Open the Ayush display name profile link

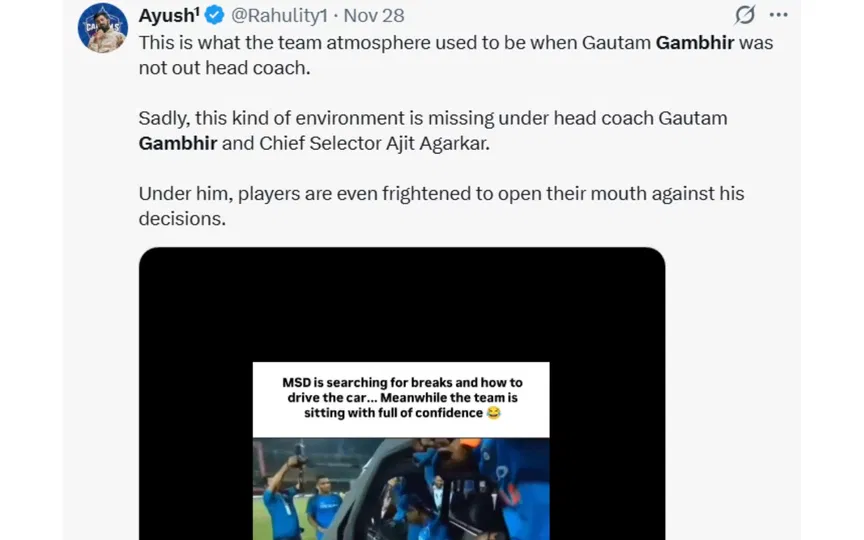point(167,16)
